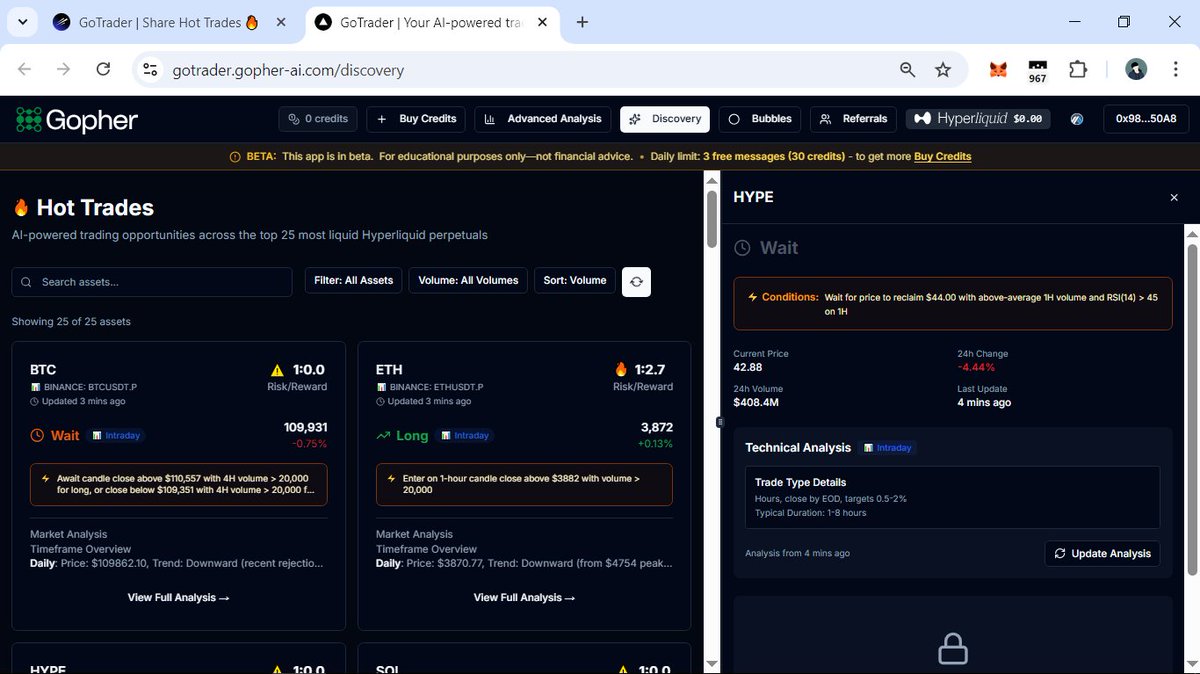The image size is (1200, 674).
Task: Click the ETH card title
Action: coord(389,369)
